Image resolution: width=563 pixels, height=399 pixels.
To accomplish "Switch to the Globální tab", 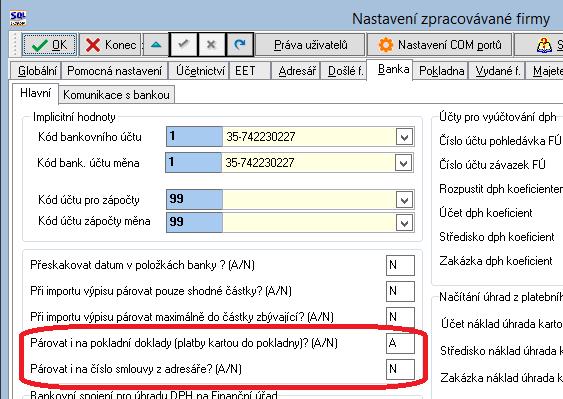I will tap(37, 71).
